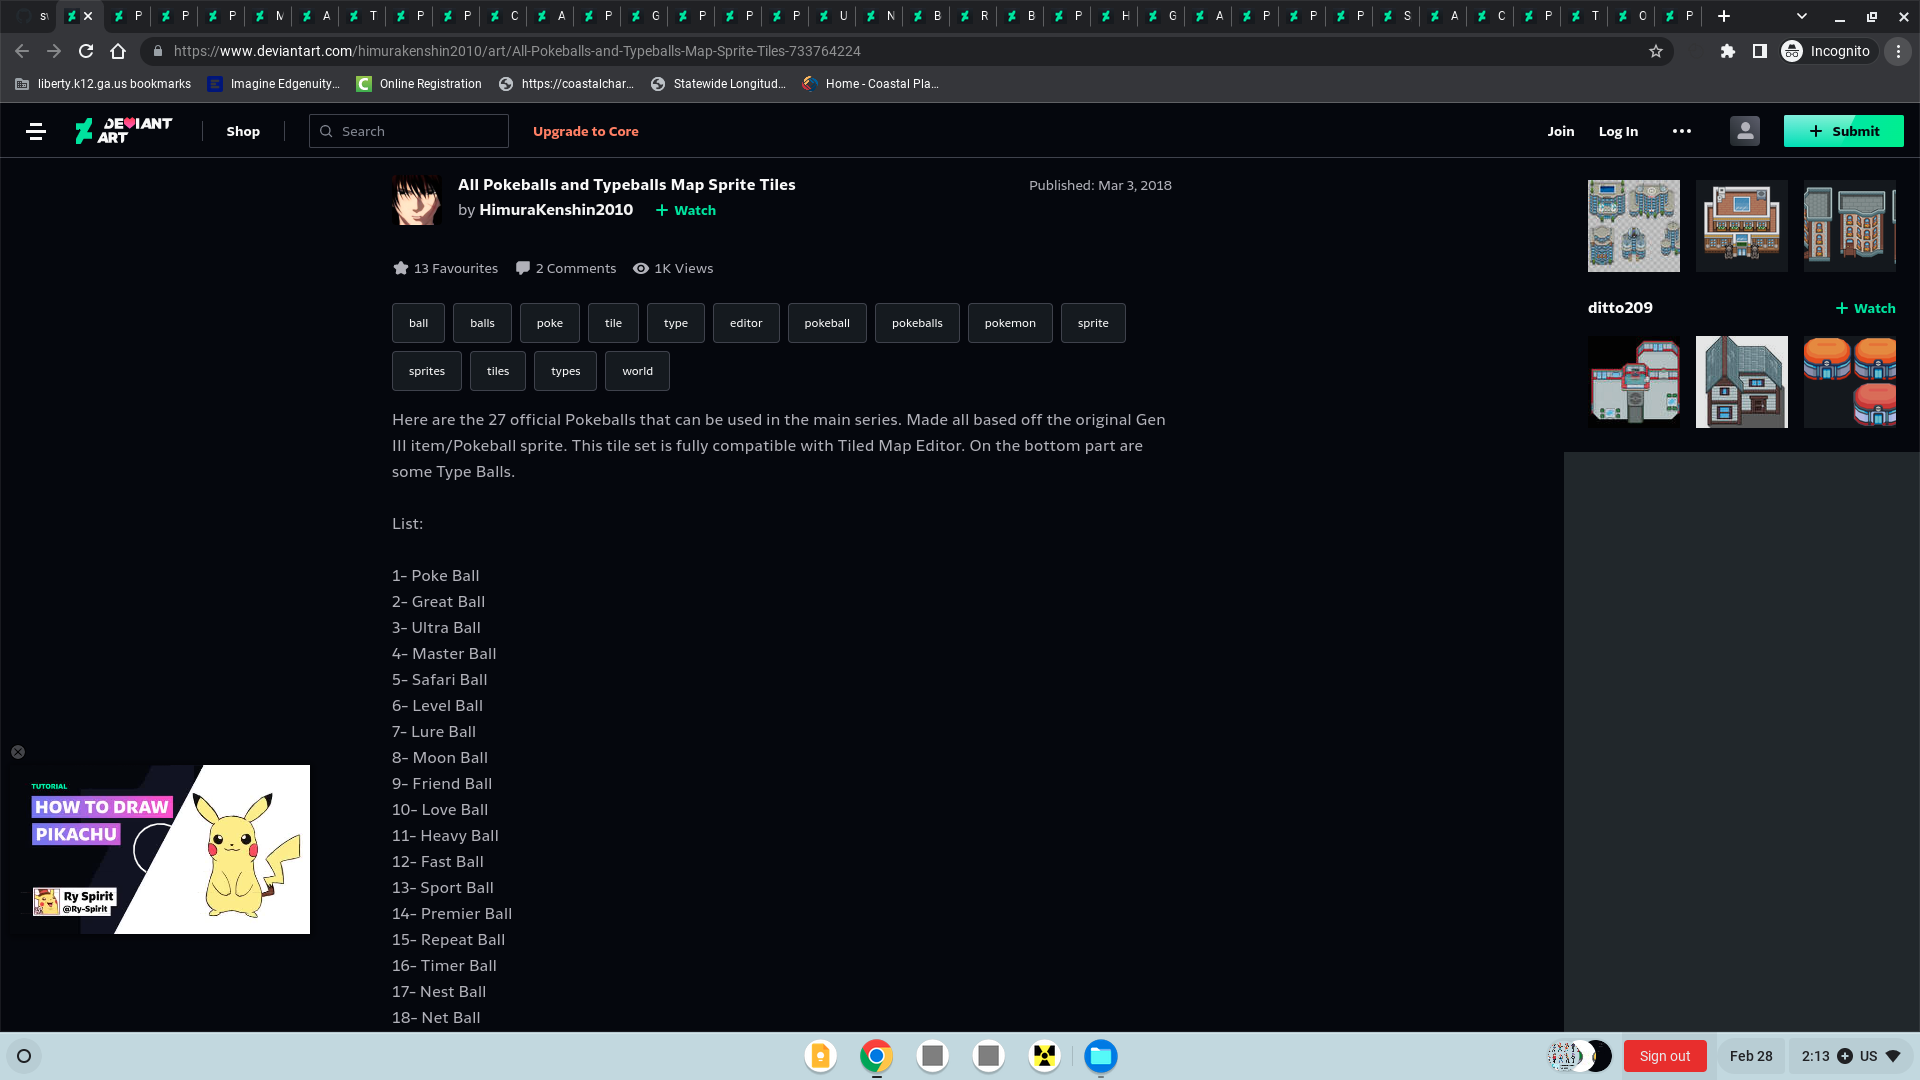1920x1080 pixels.
Task: Bookmark this page with the star
Action: click(1656, 51)
